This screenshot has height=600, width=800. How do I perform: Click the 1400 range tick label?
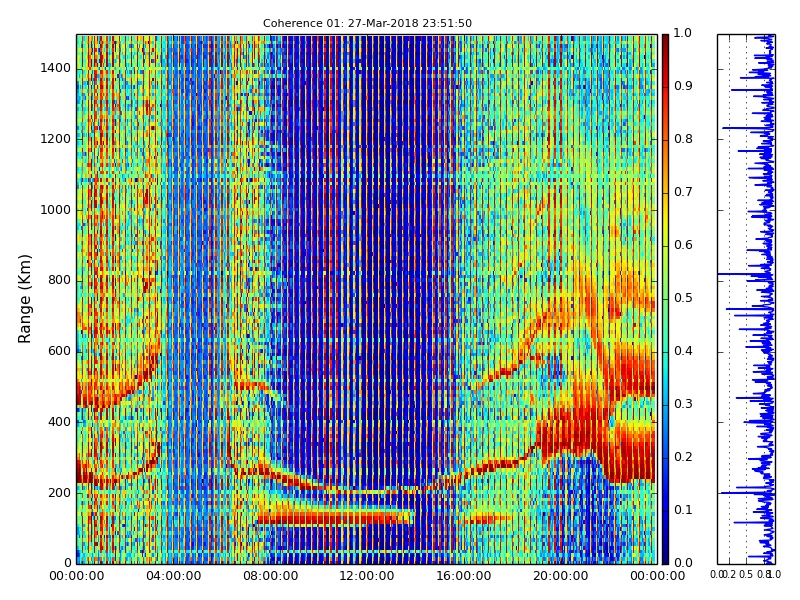point(56,68)
